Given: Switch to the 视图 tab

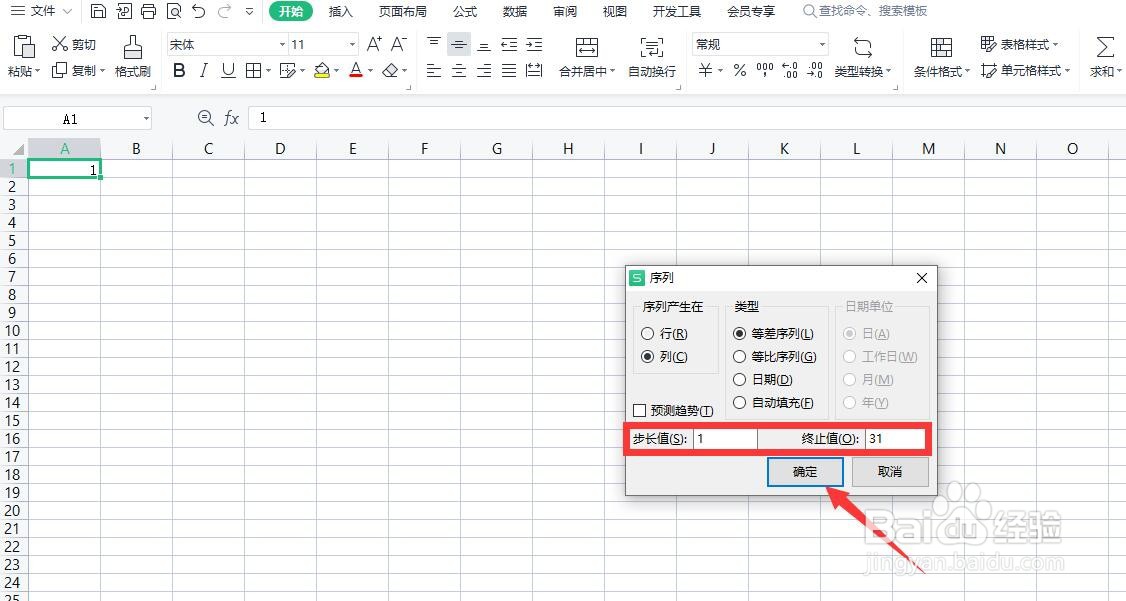Looking at the screenshot, I should click(x=614, y=11).
